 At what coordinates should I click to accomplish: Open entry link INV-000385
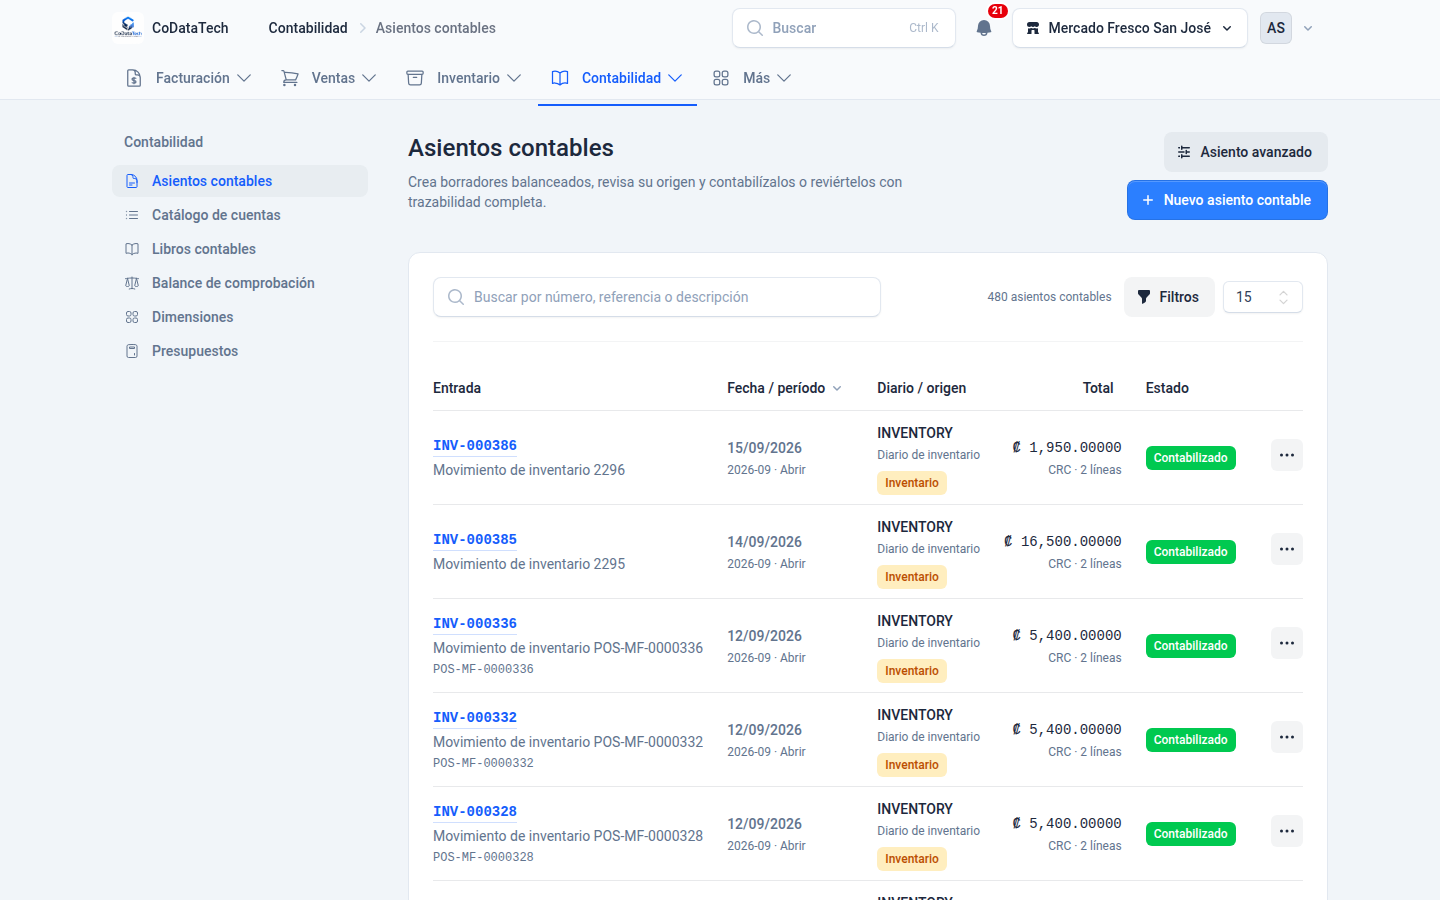(x=475, y=540)
